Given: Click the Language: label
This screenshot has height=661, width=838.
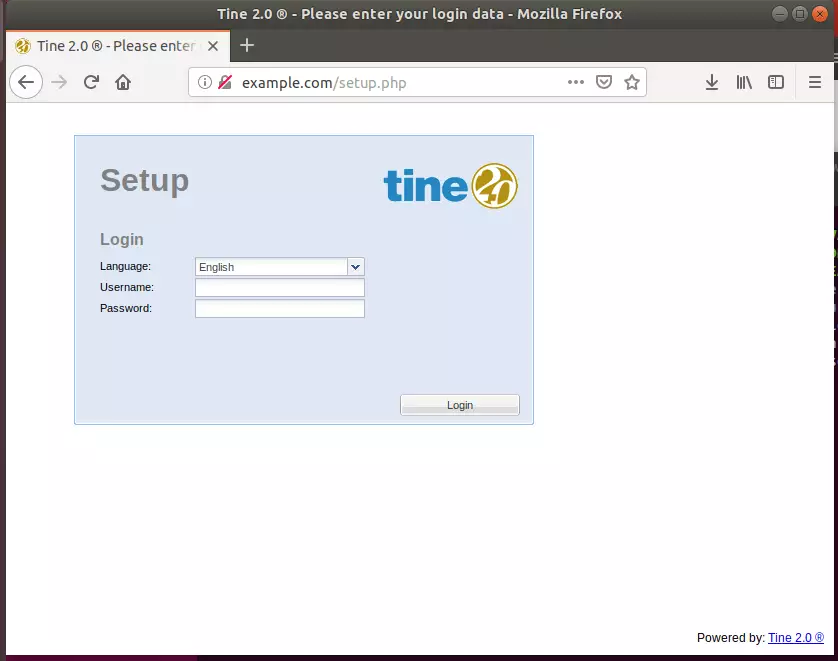Looking at the screenshot, I should pyautogui.click(x=125, y=266).
